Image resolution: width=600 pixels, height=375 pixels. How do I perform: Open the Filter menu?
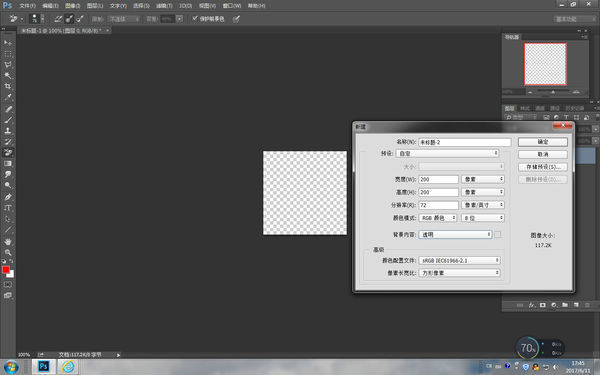(164, 6)
